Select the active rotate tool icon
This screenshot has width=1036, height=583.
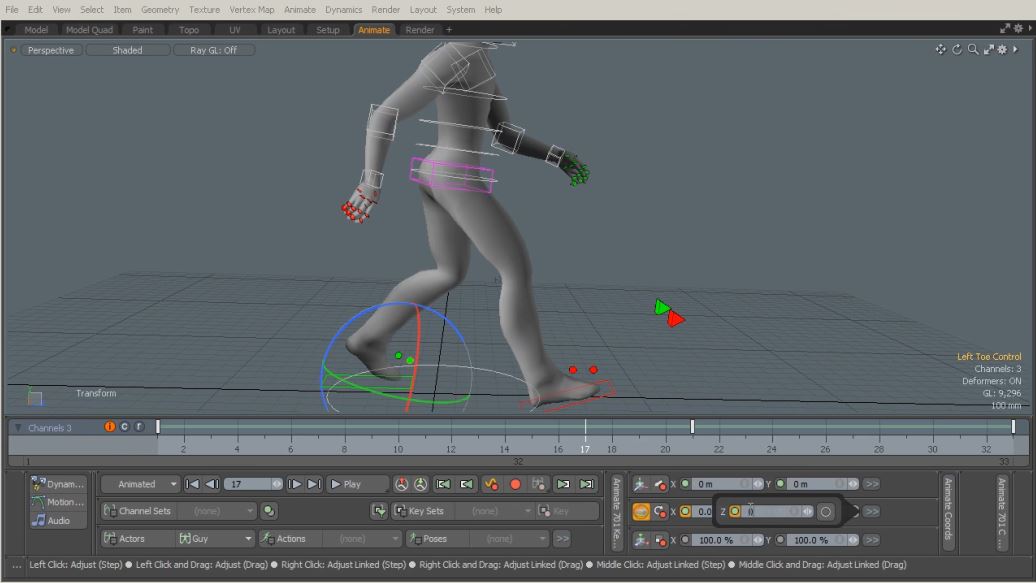[x=641, y=511]
